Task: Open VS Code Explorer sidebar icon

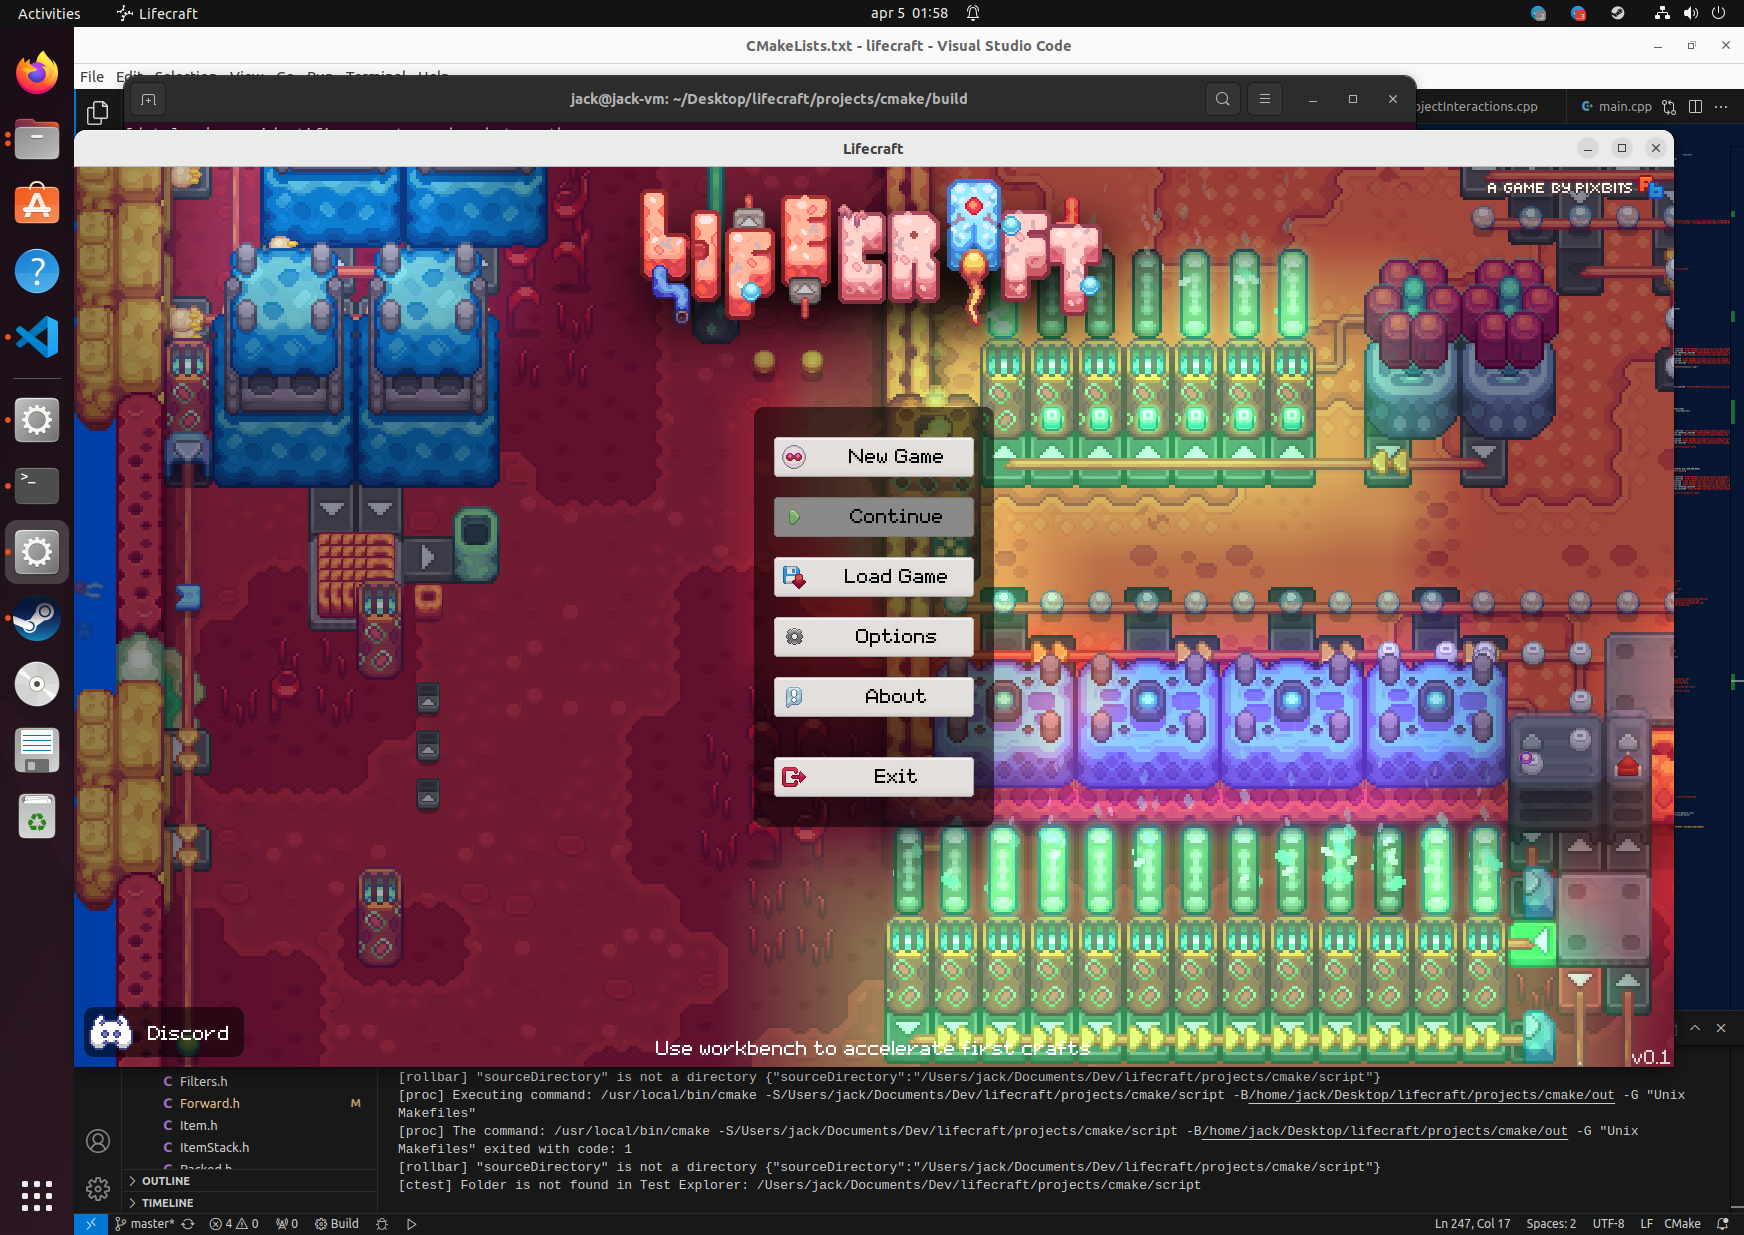Action: [98, 113]
